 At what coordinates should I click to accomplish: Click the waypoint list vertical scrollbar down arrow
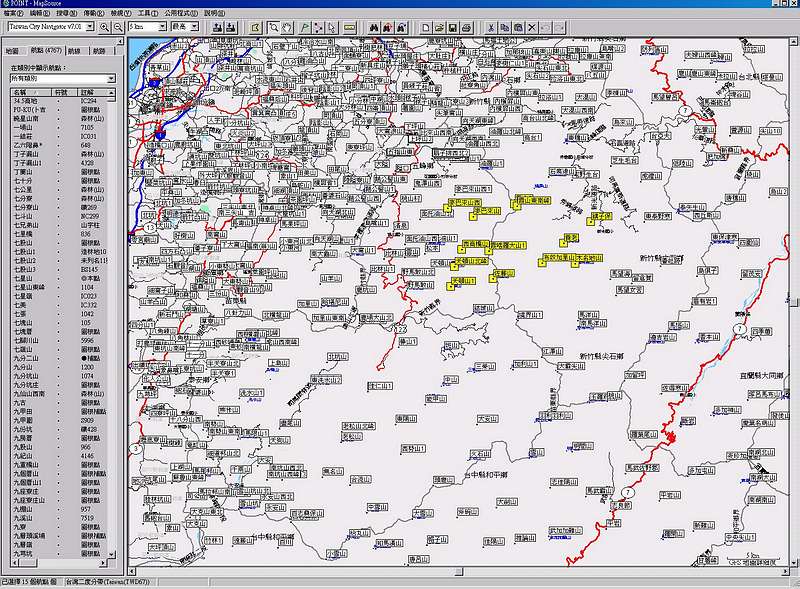112,554
